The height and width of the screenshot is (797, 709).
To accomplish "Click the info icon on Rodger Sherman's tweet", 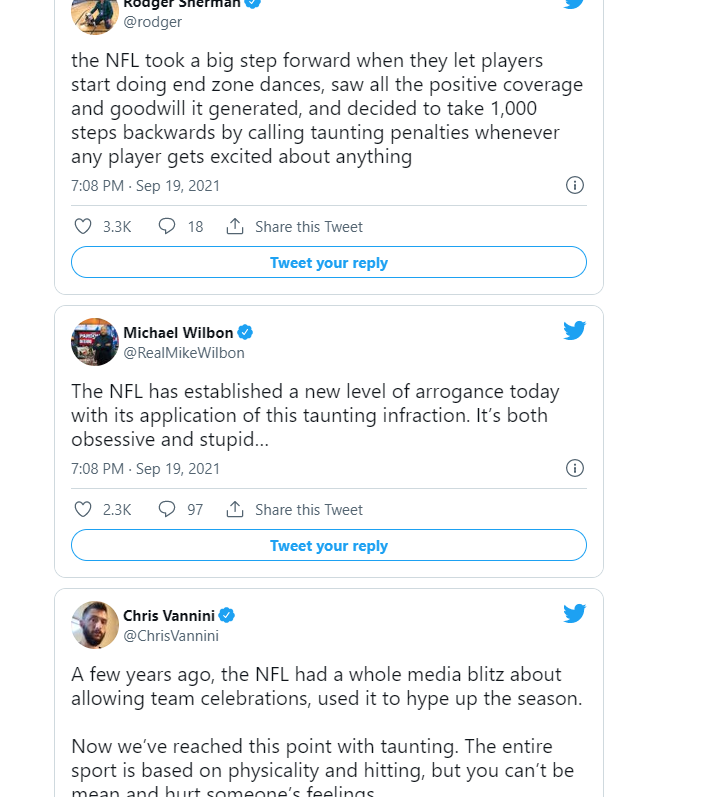I will 575,185.
